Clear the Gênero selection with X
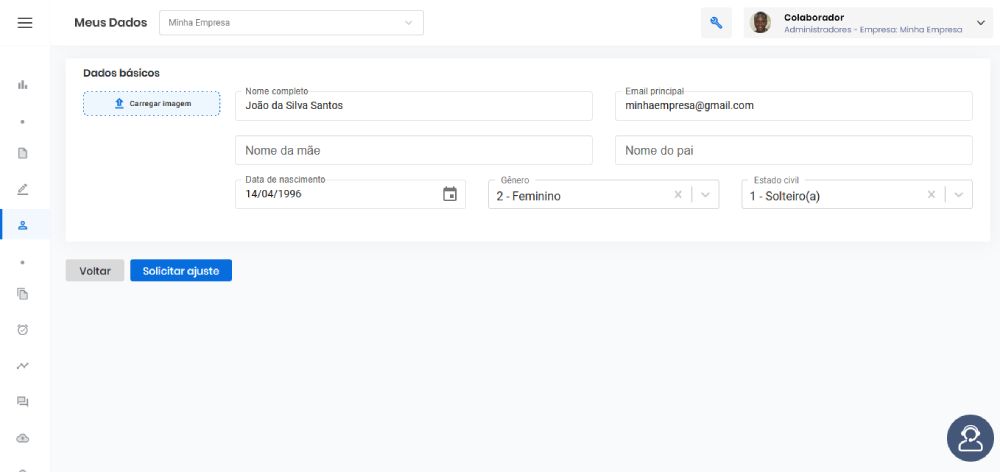1000x472 pixels. coord(678,195)
